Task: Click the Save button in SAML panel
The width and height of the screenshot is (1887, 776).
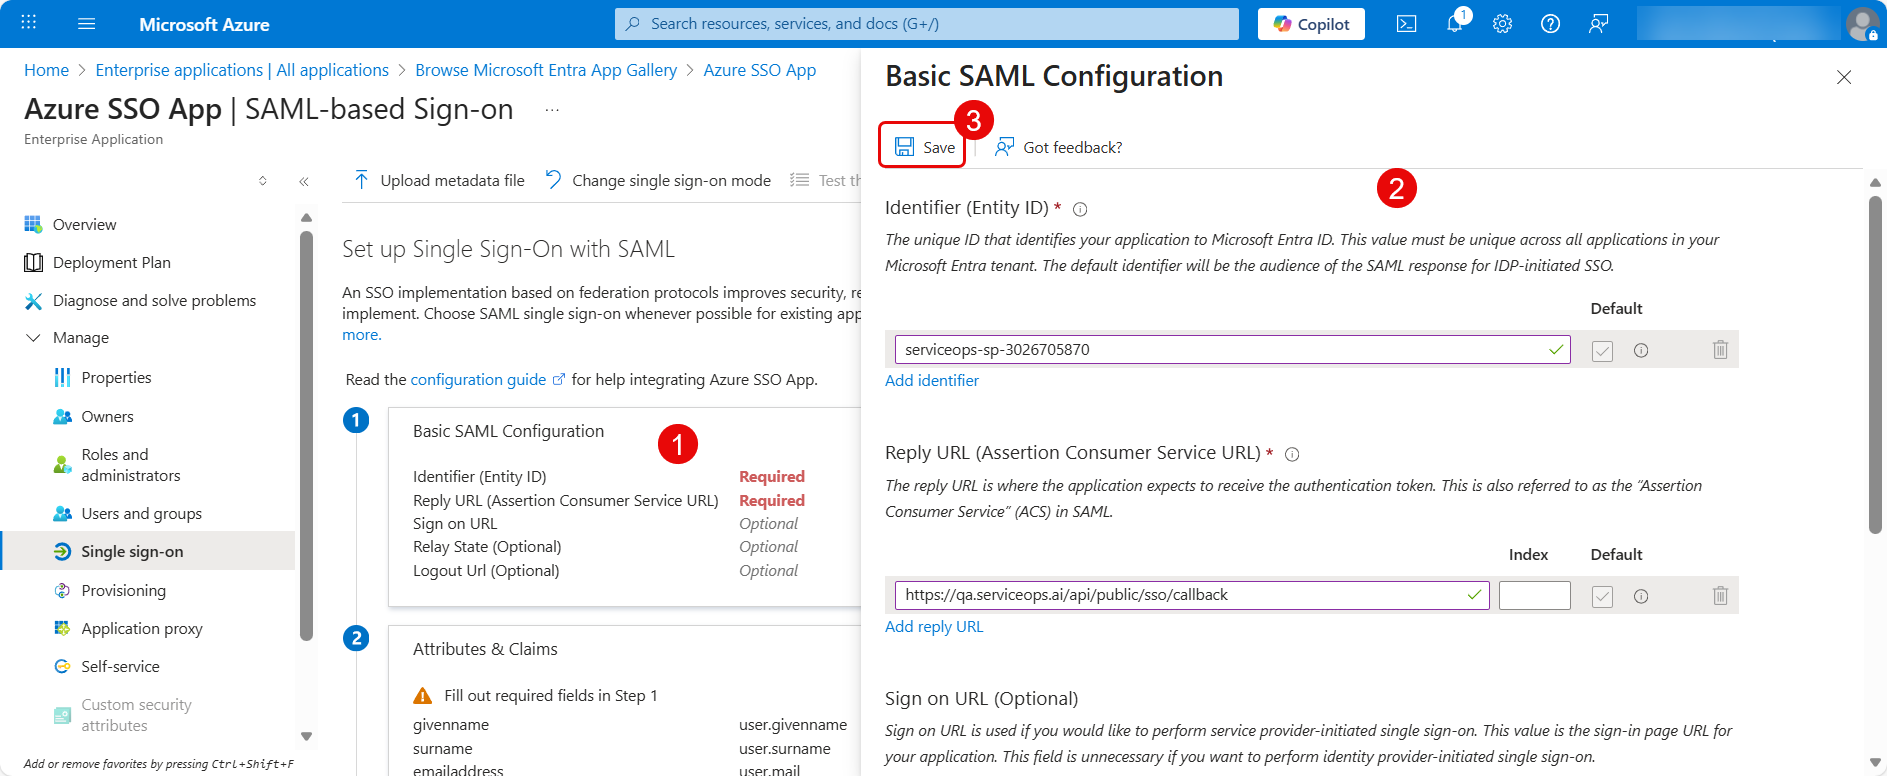Action: pyautogui.click(x=923, y=147)
